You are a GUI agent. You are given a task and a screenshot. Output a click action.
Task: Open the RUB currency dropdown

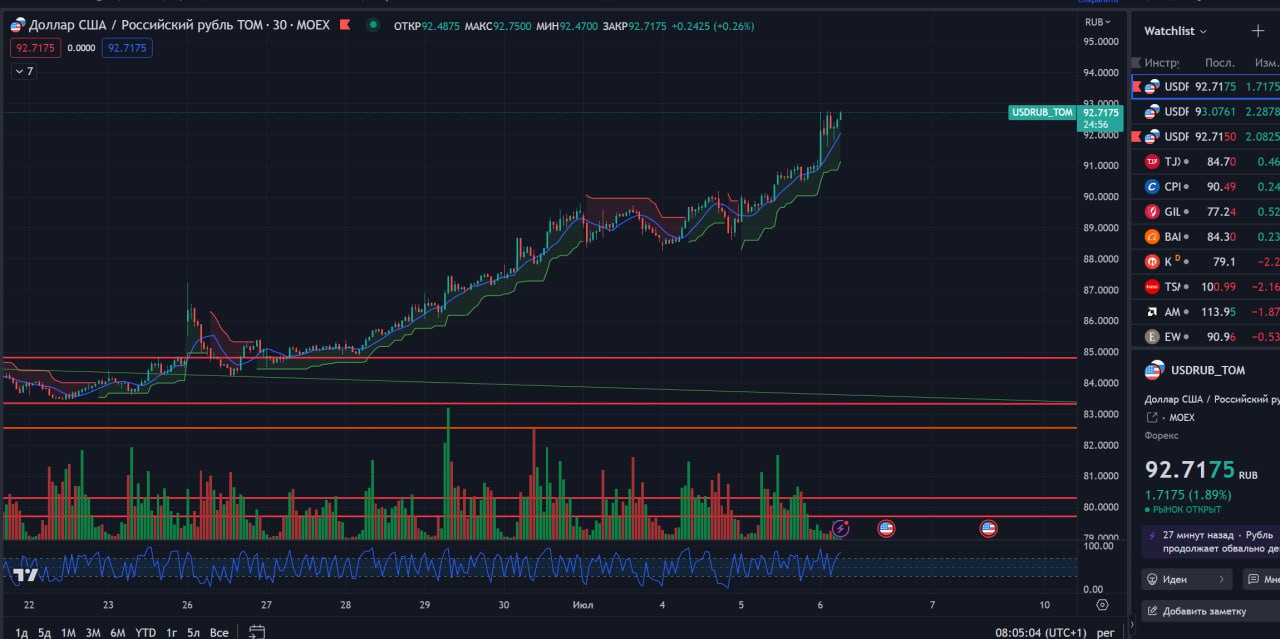click(1098, 21)
